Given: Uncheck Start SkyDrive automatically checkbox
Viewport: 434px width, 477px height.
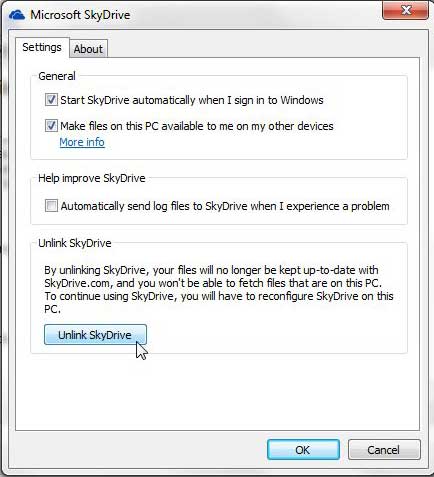Looking at the screenshot, I should (51, 100).
